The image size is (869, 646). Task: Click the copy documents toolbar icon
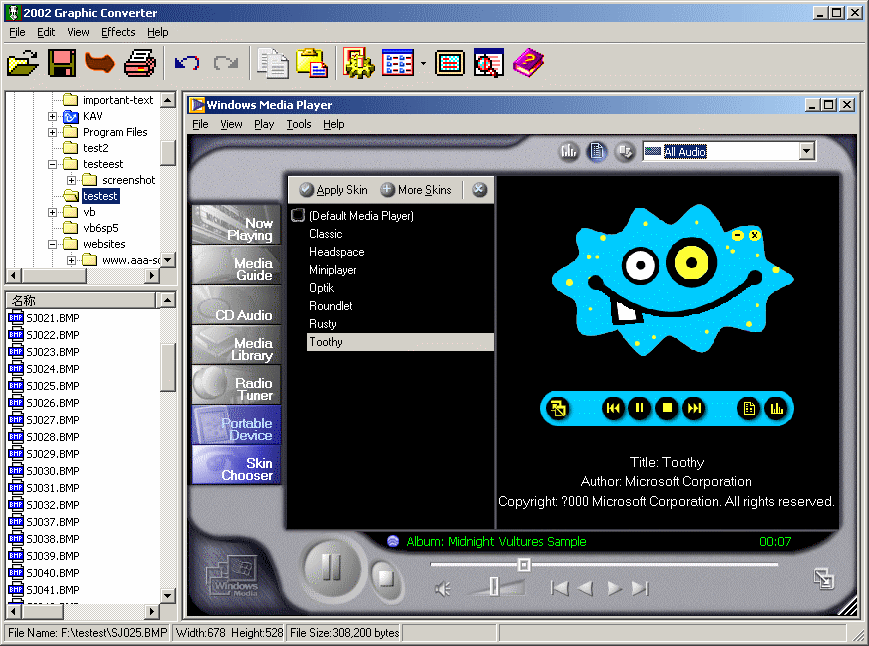(x=273, y=63)
